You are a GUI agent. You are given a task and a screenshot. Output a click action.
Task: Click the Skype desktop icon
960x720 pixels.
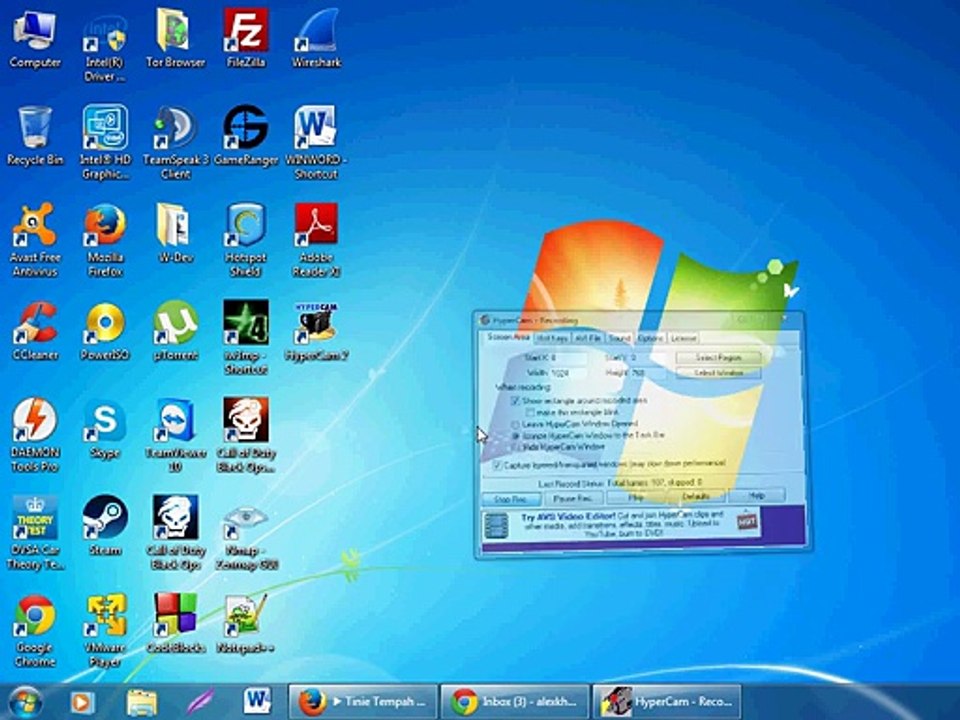tap(105, 429)
